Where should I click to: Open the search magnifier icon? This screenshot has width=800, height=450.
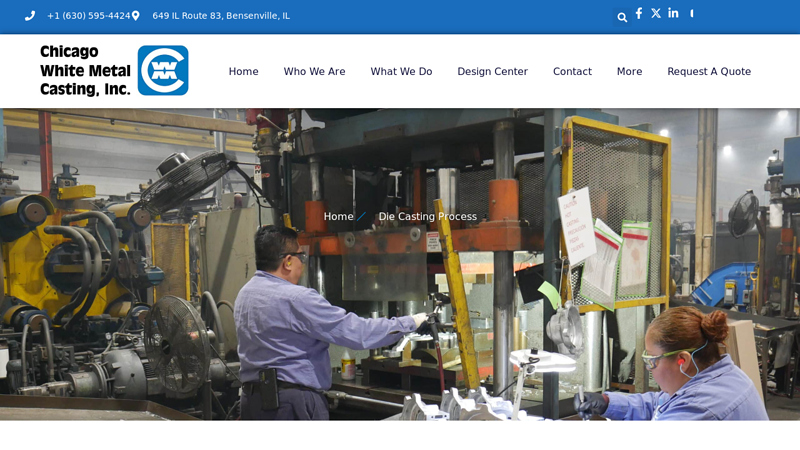622,17
